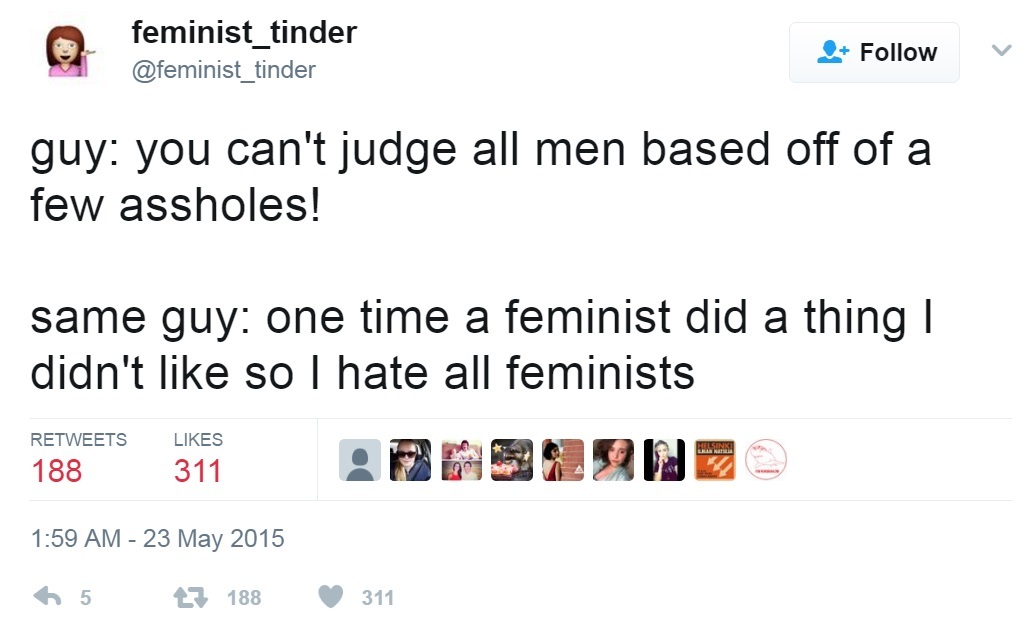Image resolution: width=1027 pixels, height=622 pixels.
Task: Open the orange Helsinki liker avatar
Action: (x=715, y=460)
